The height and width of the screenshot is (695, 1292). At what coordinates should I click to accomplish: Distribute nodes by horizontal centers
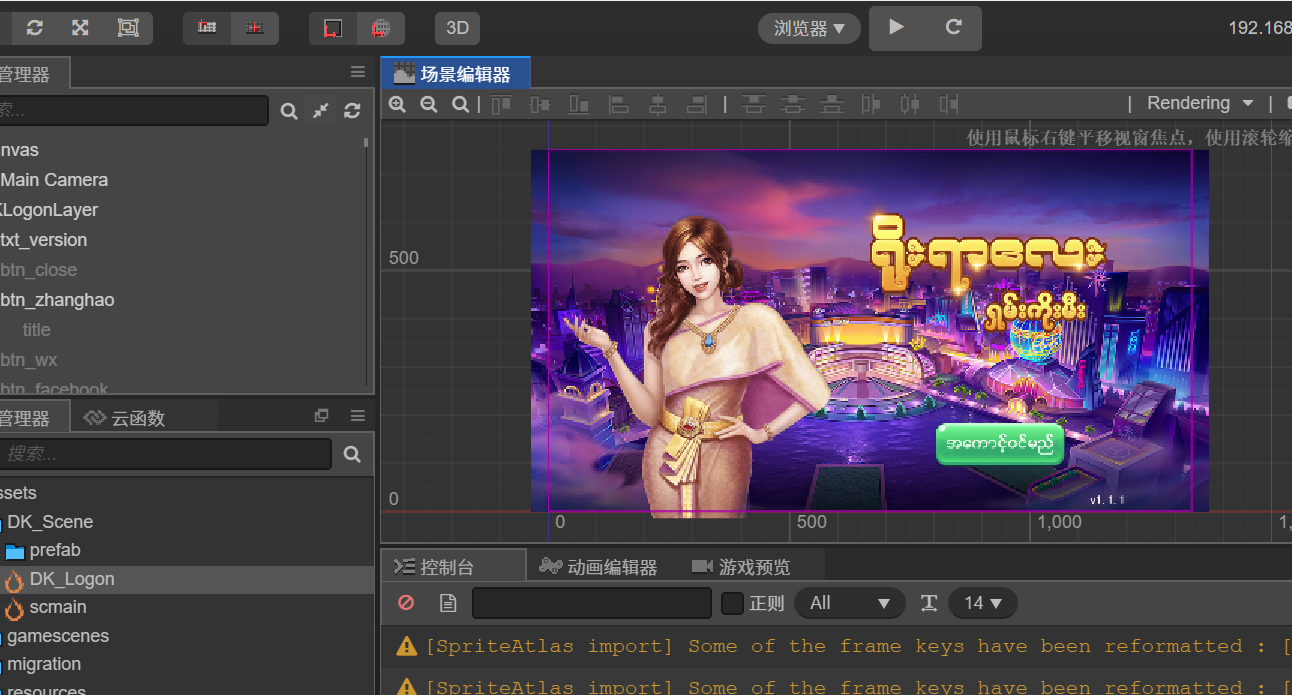pos(910,104)
